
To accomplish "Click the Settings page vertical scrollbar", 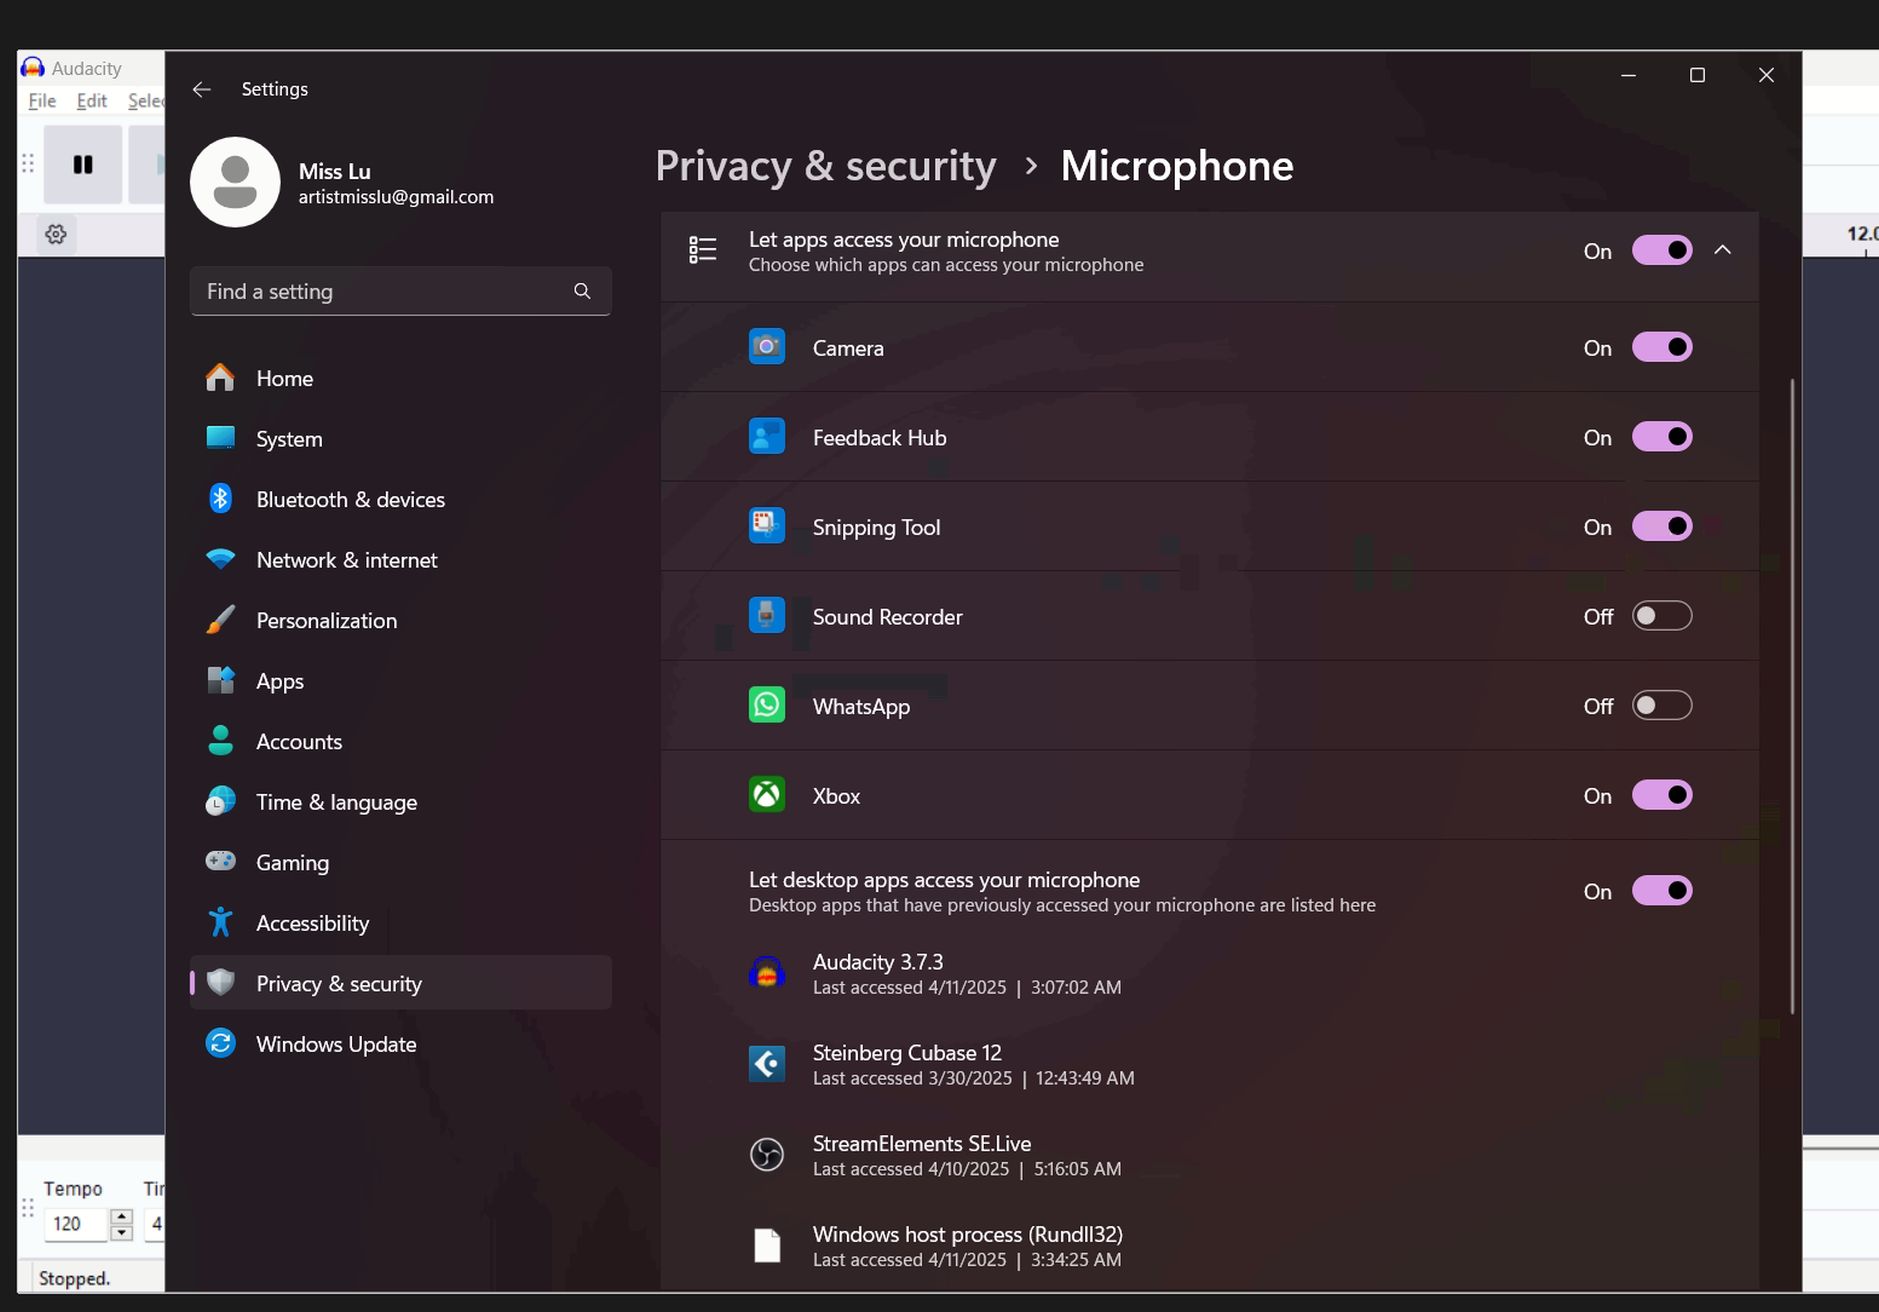I will click(x=1792, y=695).
